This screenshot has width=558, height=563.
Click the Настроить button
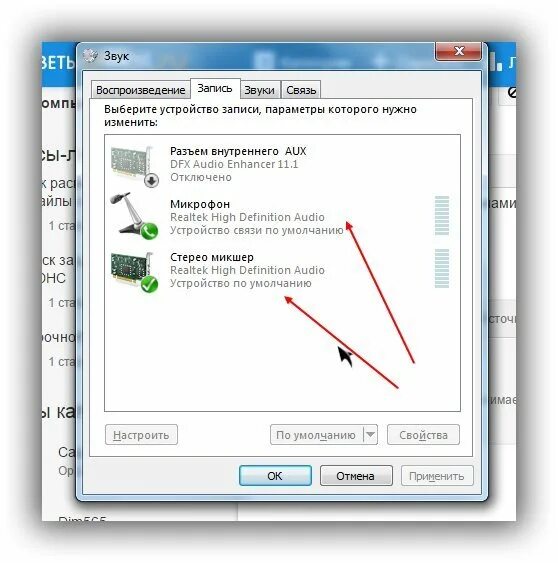(x=141, y=435)
